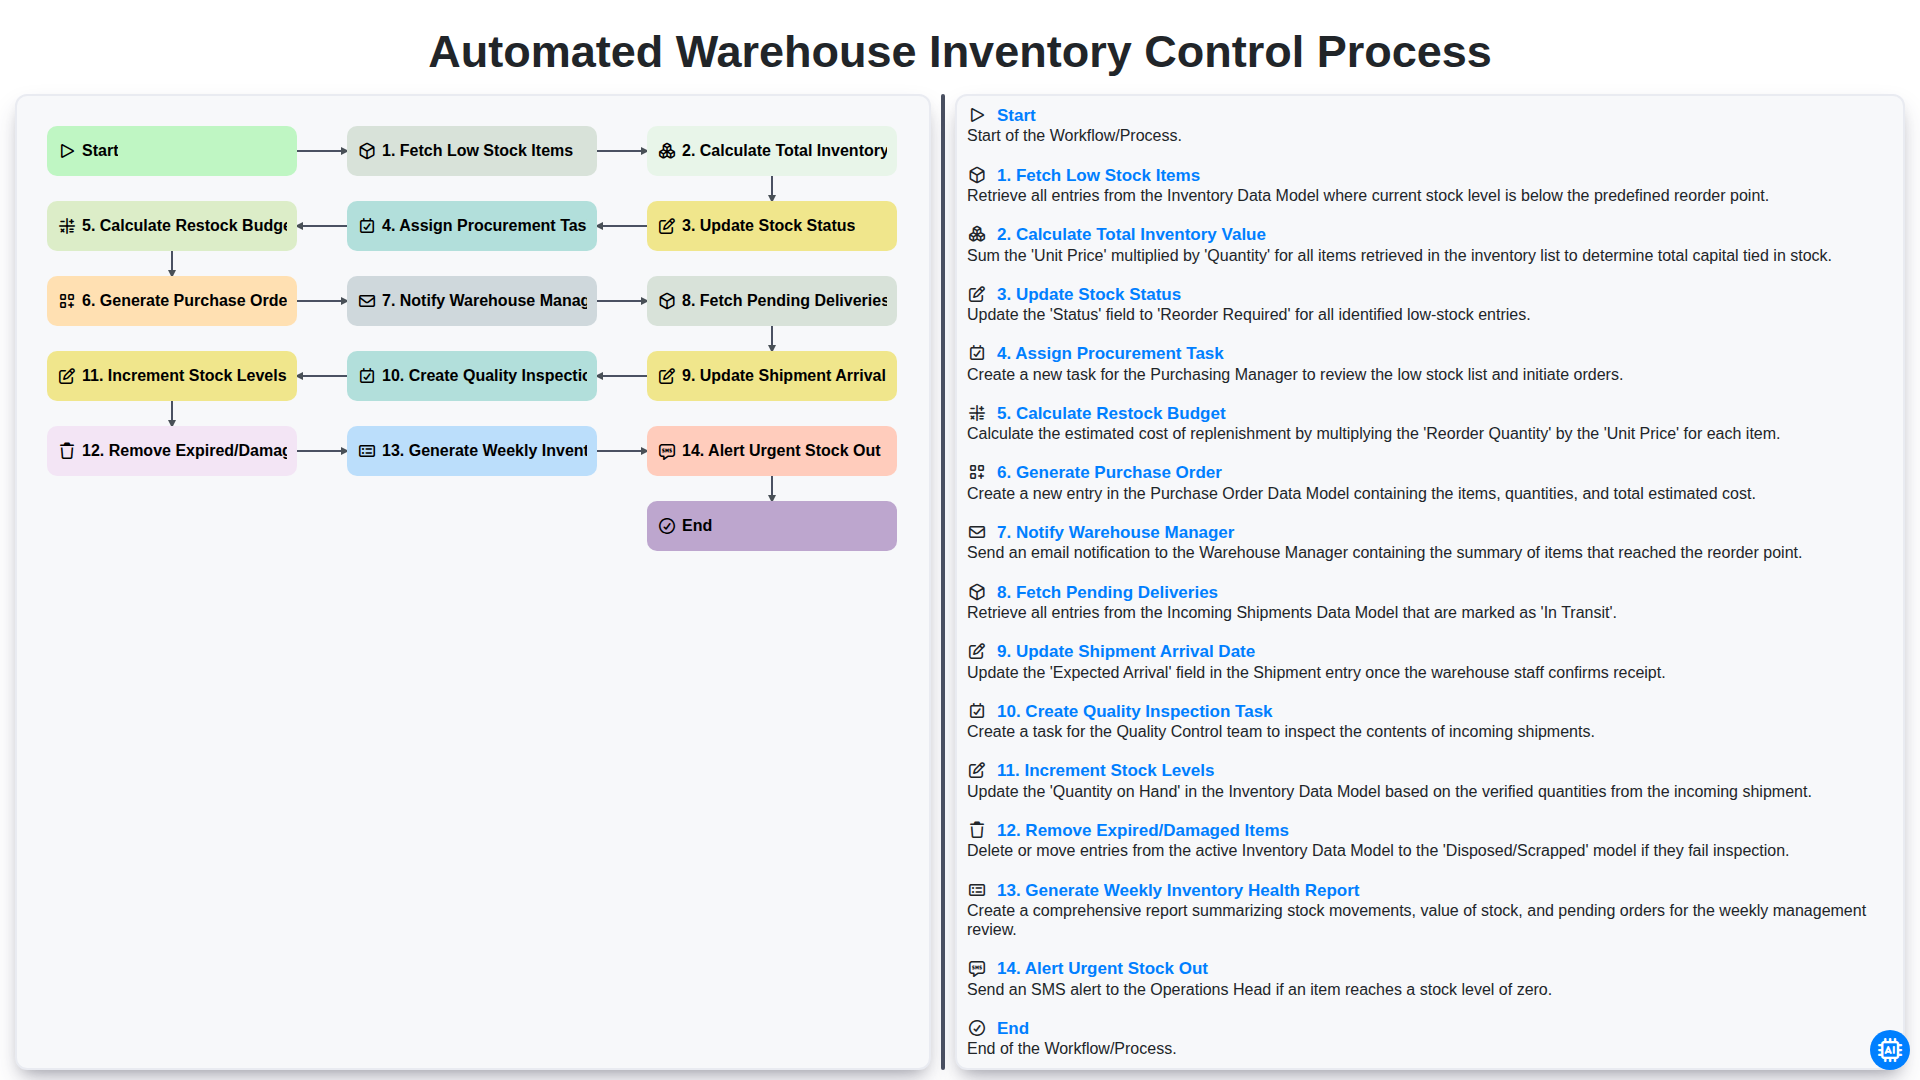The width and height of the screenshot is (1920, 1080).
Task: Click checklist icon in Assign Procurement Task node
Action: pyautogui.click(x=367, y=226)
